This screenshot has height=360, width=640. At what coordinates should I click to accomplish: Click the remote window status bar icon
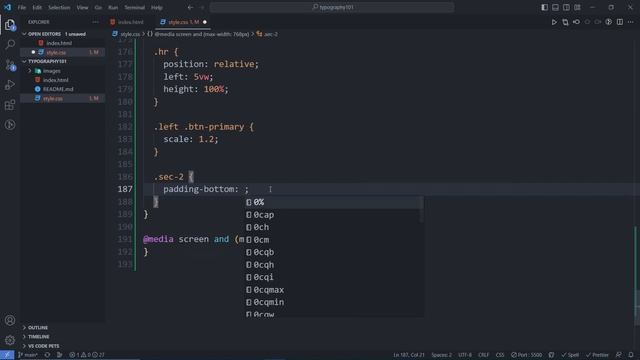[7, 355]
